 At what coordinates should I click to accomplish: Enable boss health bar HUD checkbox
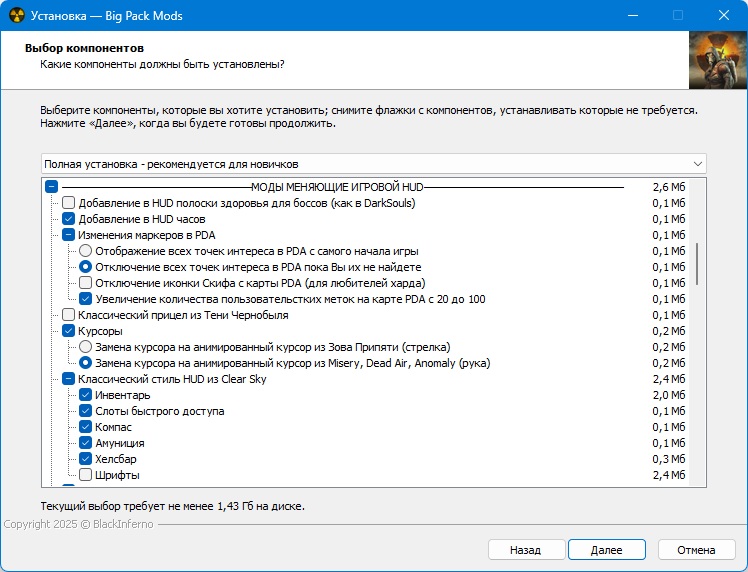click(x=69, y=203)
